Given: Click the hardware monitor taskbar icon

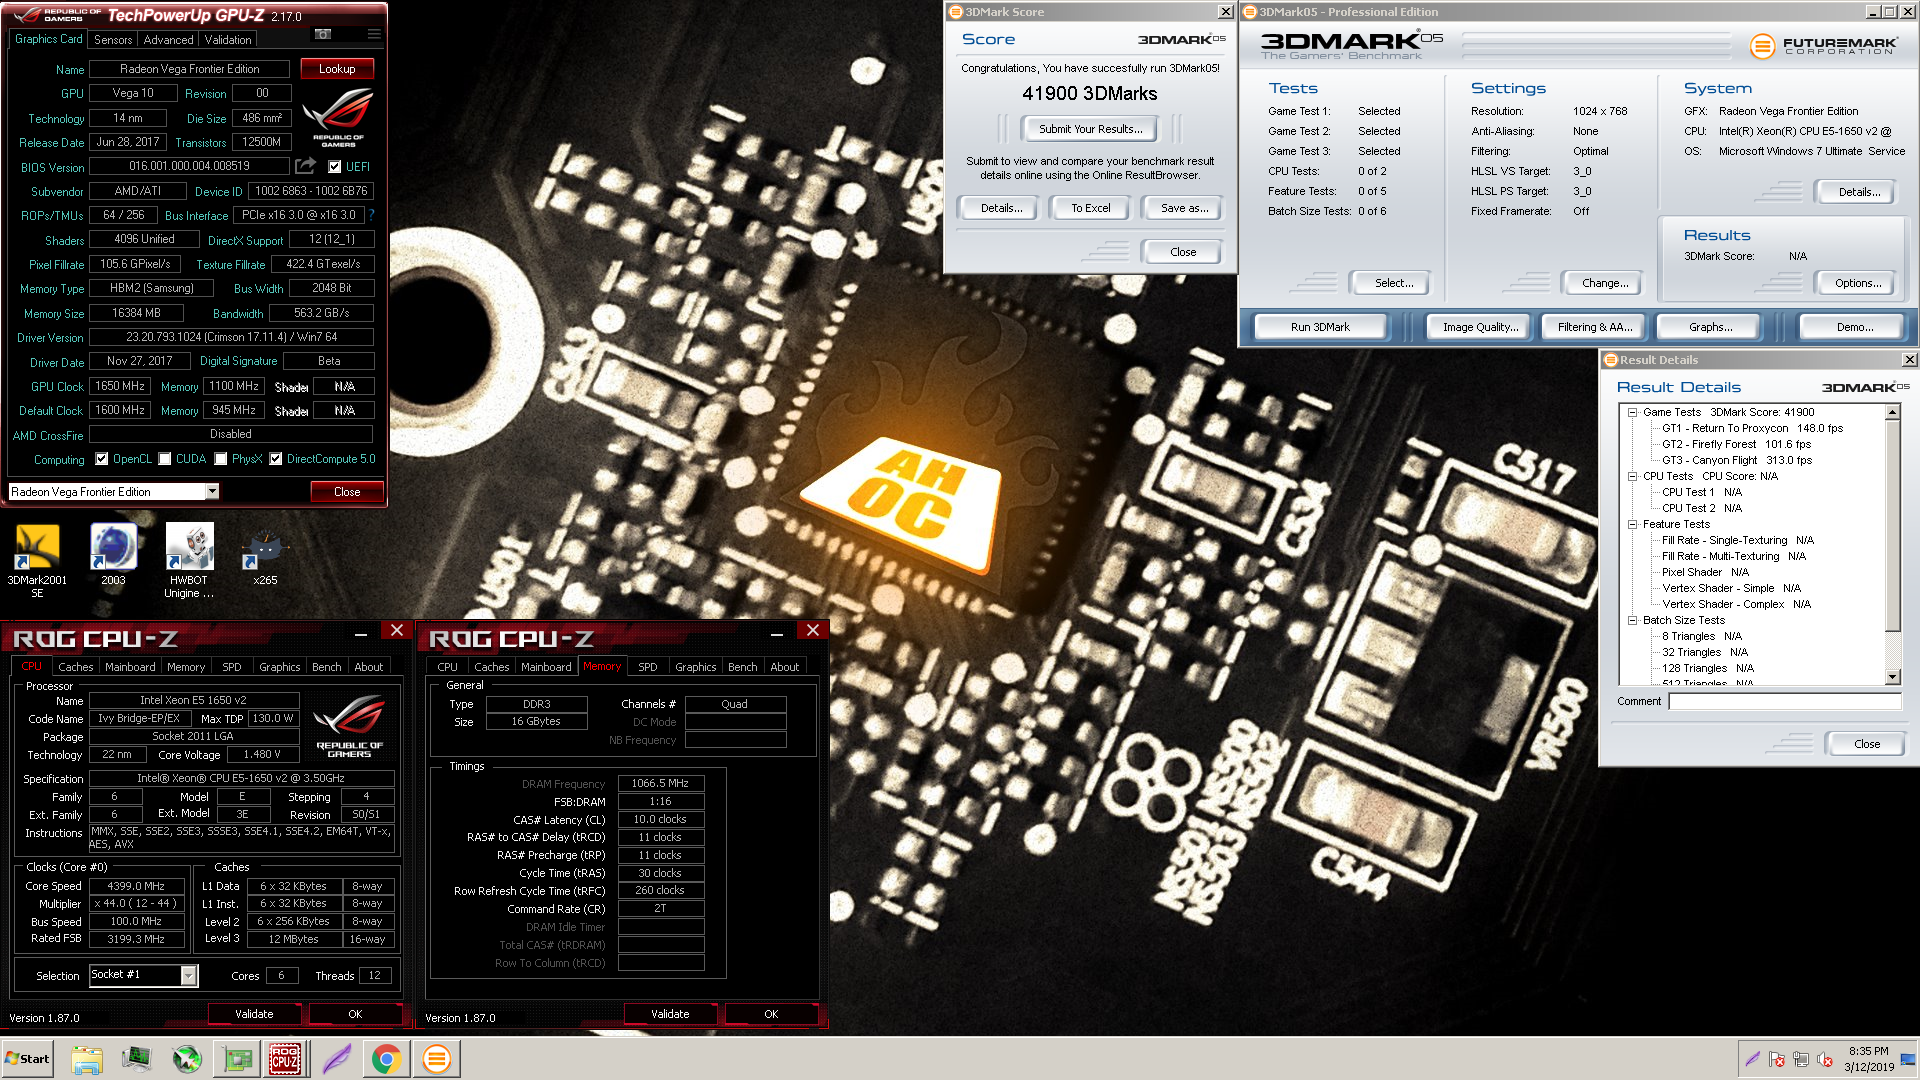Looking at the screenshot, I should click(137, 1059).
